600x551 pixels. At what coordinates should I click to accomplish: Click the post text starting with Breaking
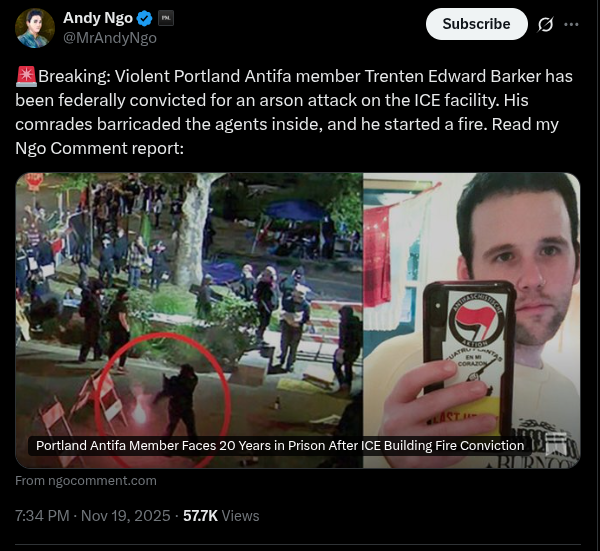[294, 112]
